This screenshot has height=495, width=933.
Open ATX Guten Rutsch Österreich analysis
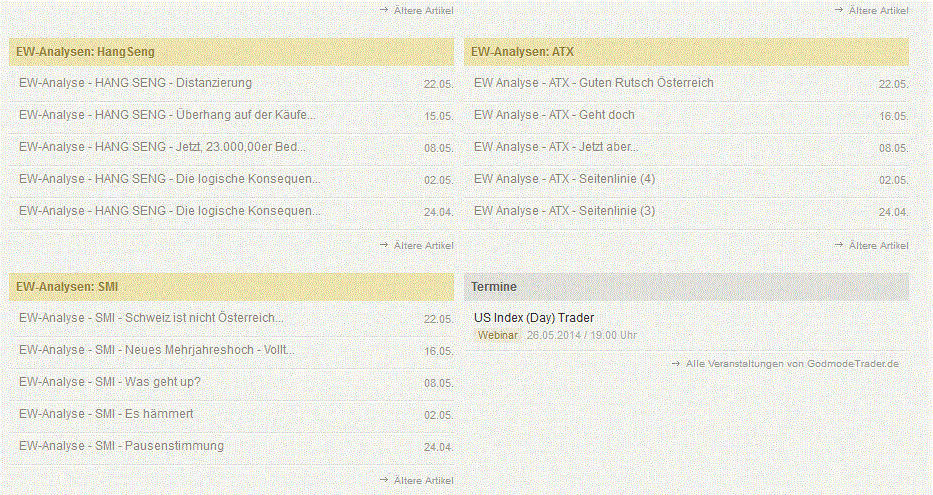pyautogui.click(x=593, y=83)
